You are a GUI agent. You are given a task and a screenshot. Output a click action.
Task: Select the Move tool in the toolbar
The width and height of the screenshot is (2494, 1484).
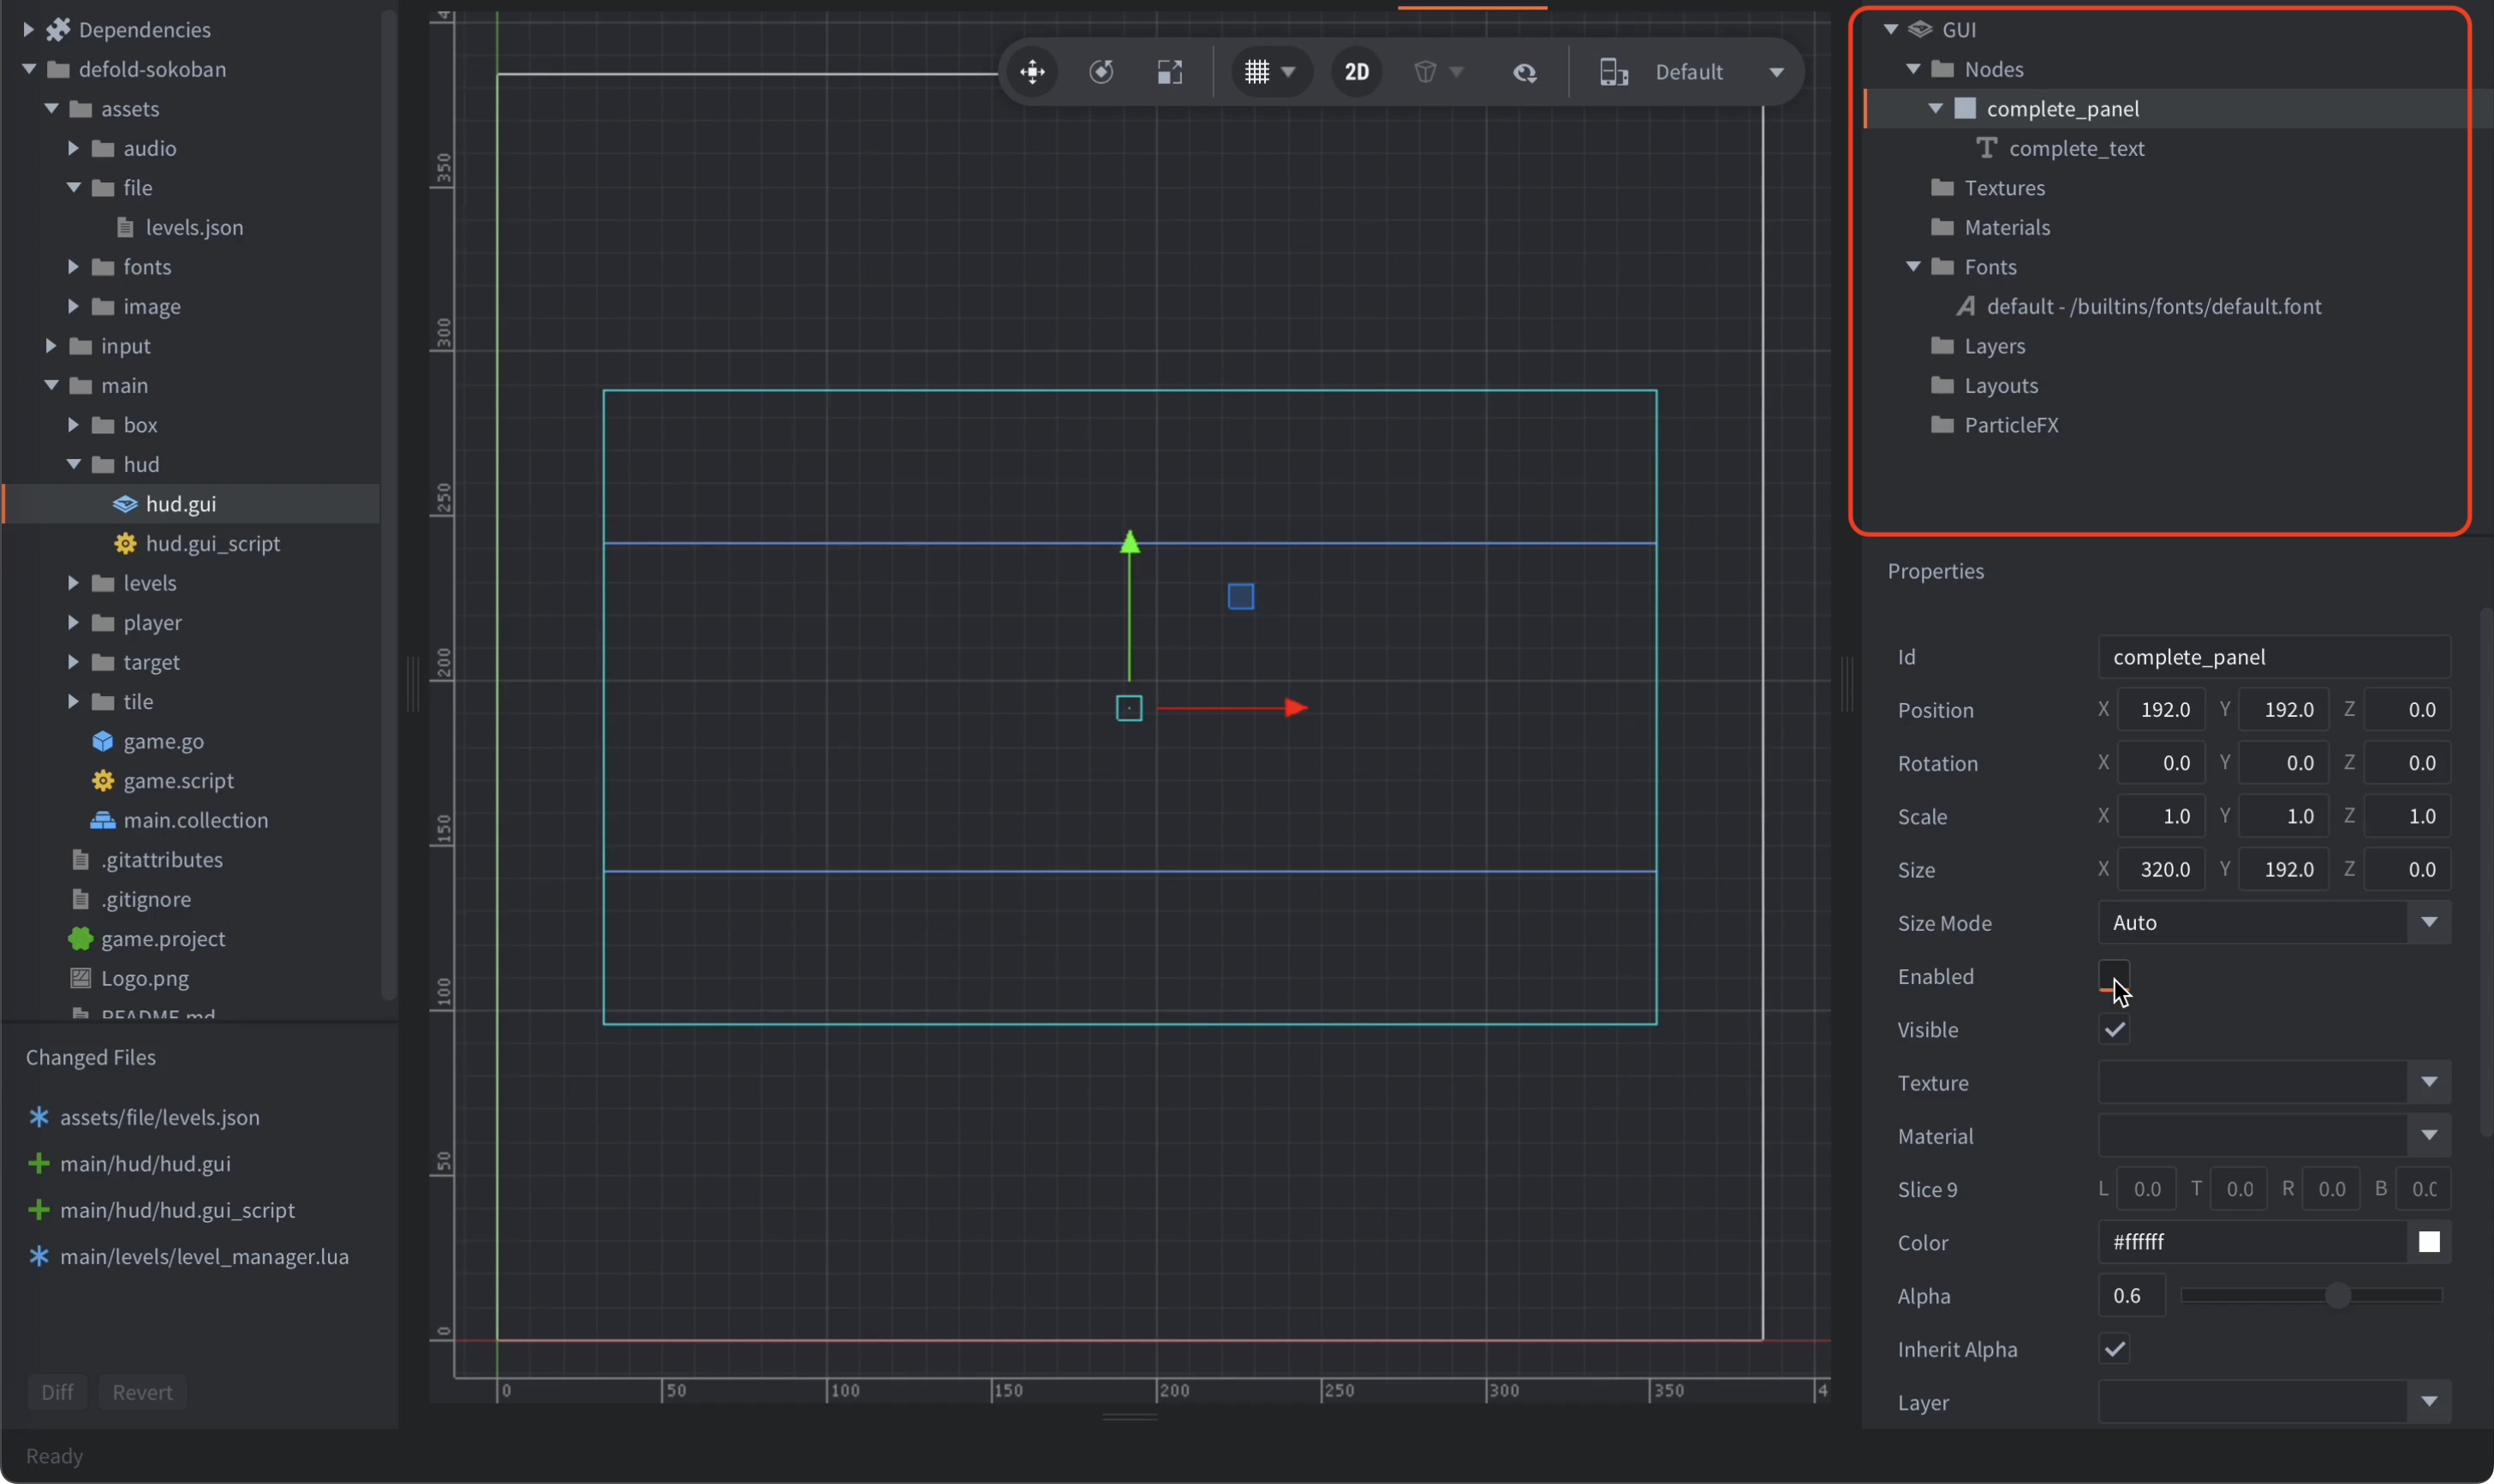coord(1032,72)
